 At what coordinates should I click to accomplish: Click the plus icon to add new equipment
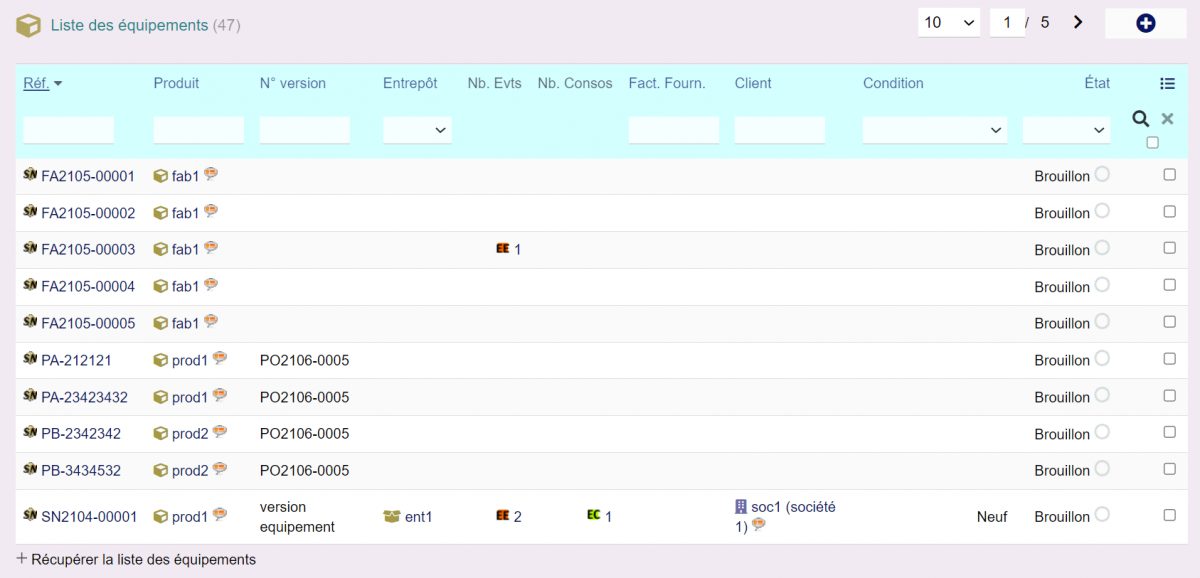point(1145,23)
